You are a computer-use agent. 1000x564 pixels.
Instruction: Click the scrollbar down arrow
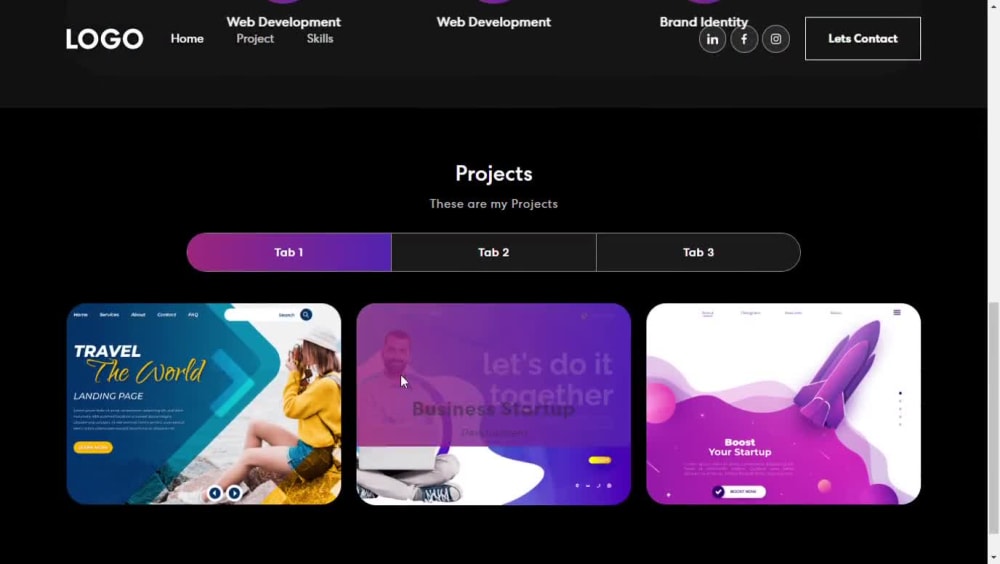coord(994,558)
